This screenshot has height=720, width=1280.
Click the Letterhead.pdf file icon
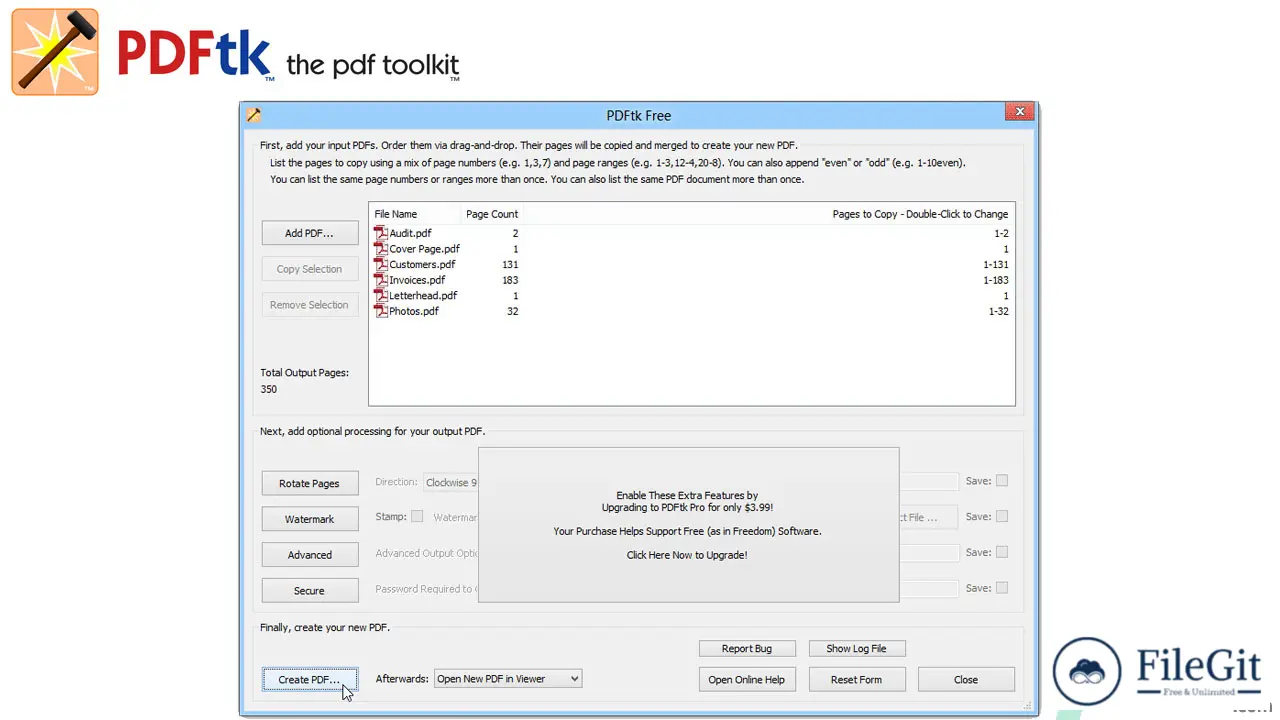(381, 296)
